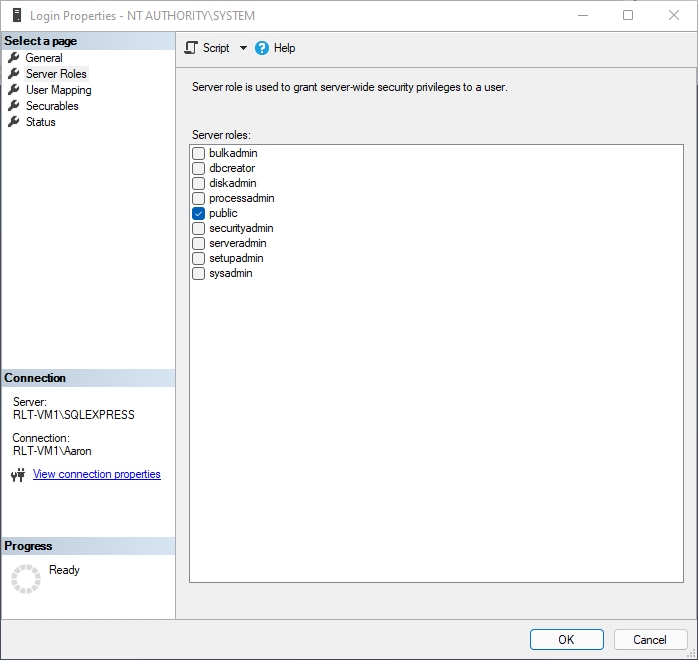698x660 pixels.
Task: Select the Status page entry
Action: click(41, 122)
